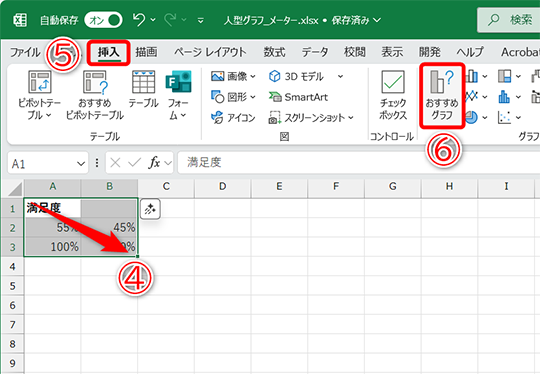Click the Excel app icon in title bar
The height and width of the screenshot is (374, 540).
click(x=20, y=20)
